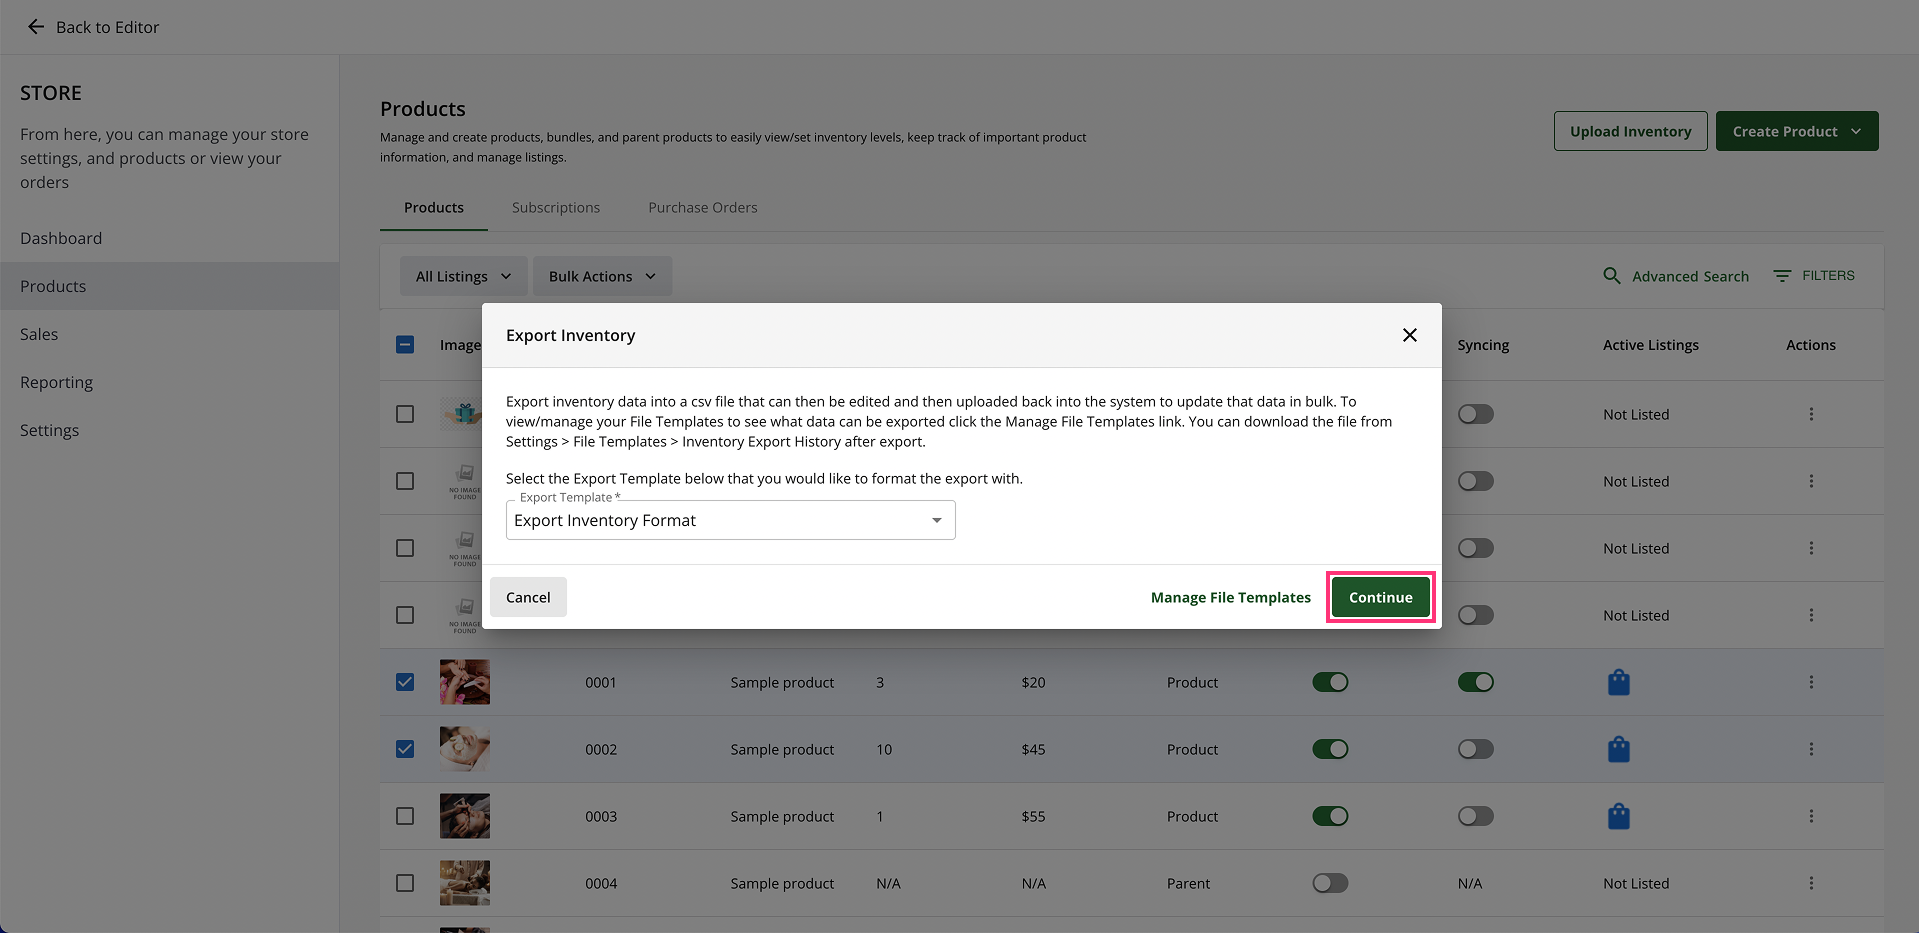Go back to the editor
1920x934 pixels.
(x=93, y=27)
